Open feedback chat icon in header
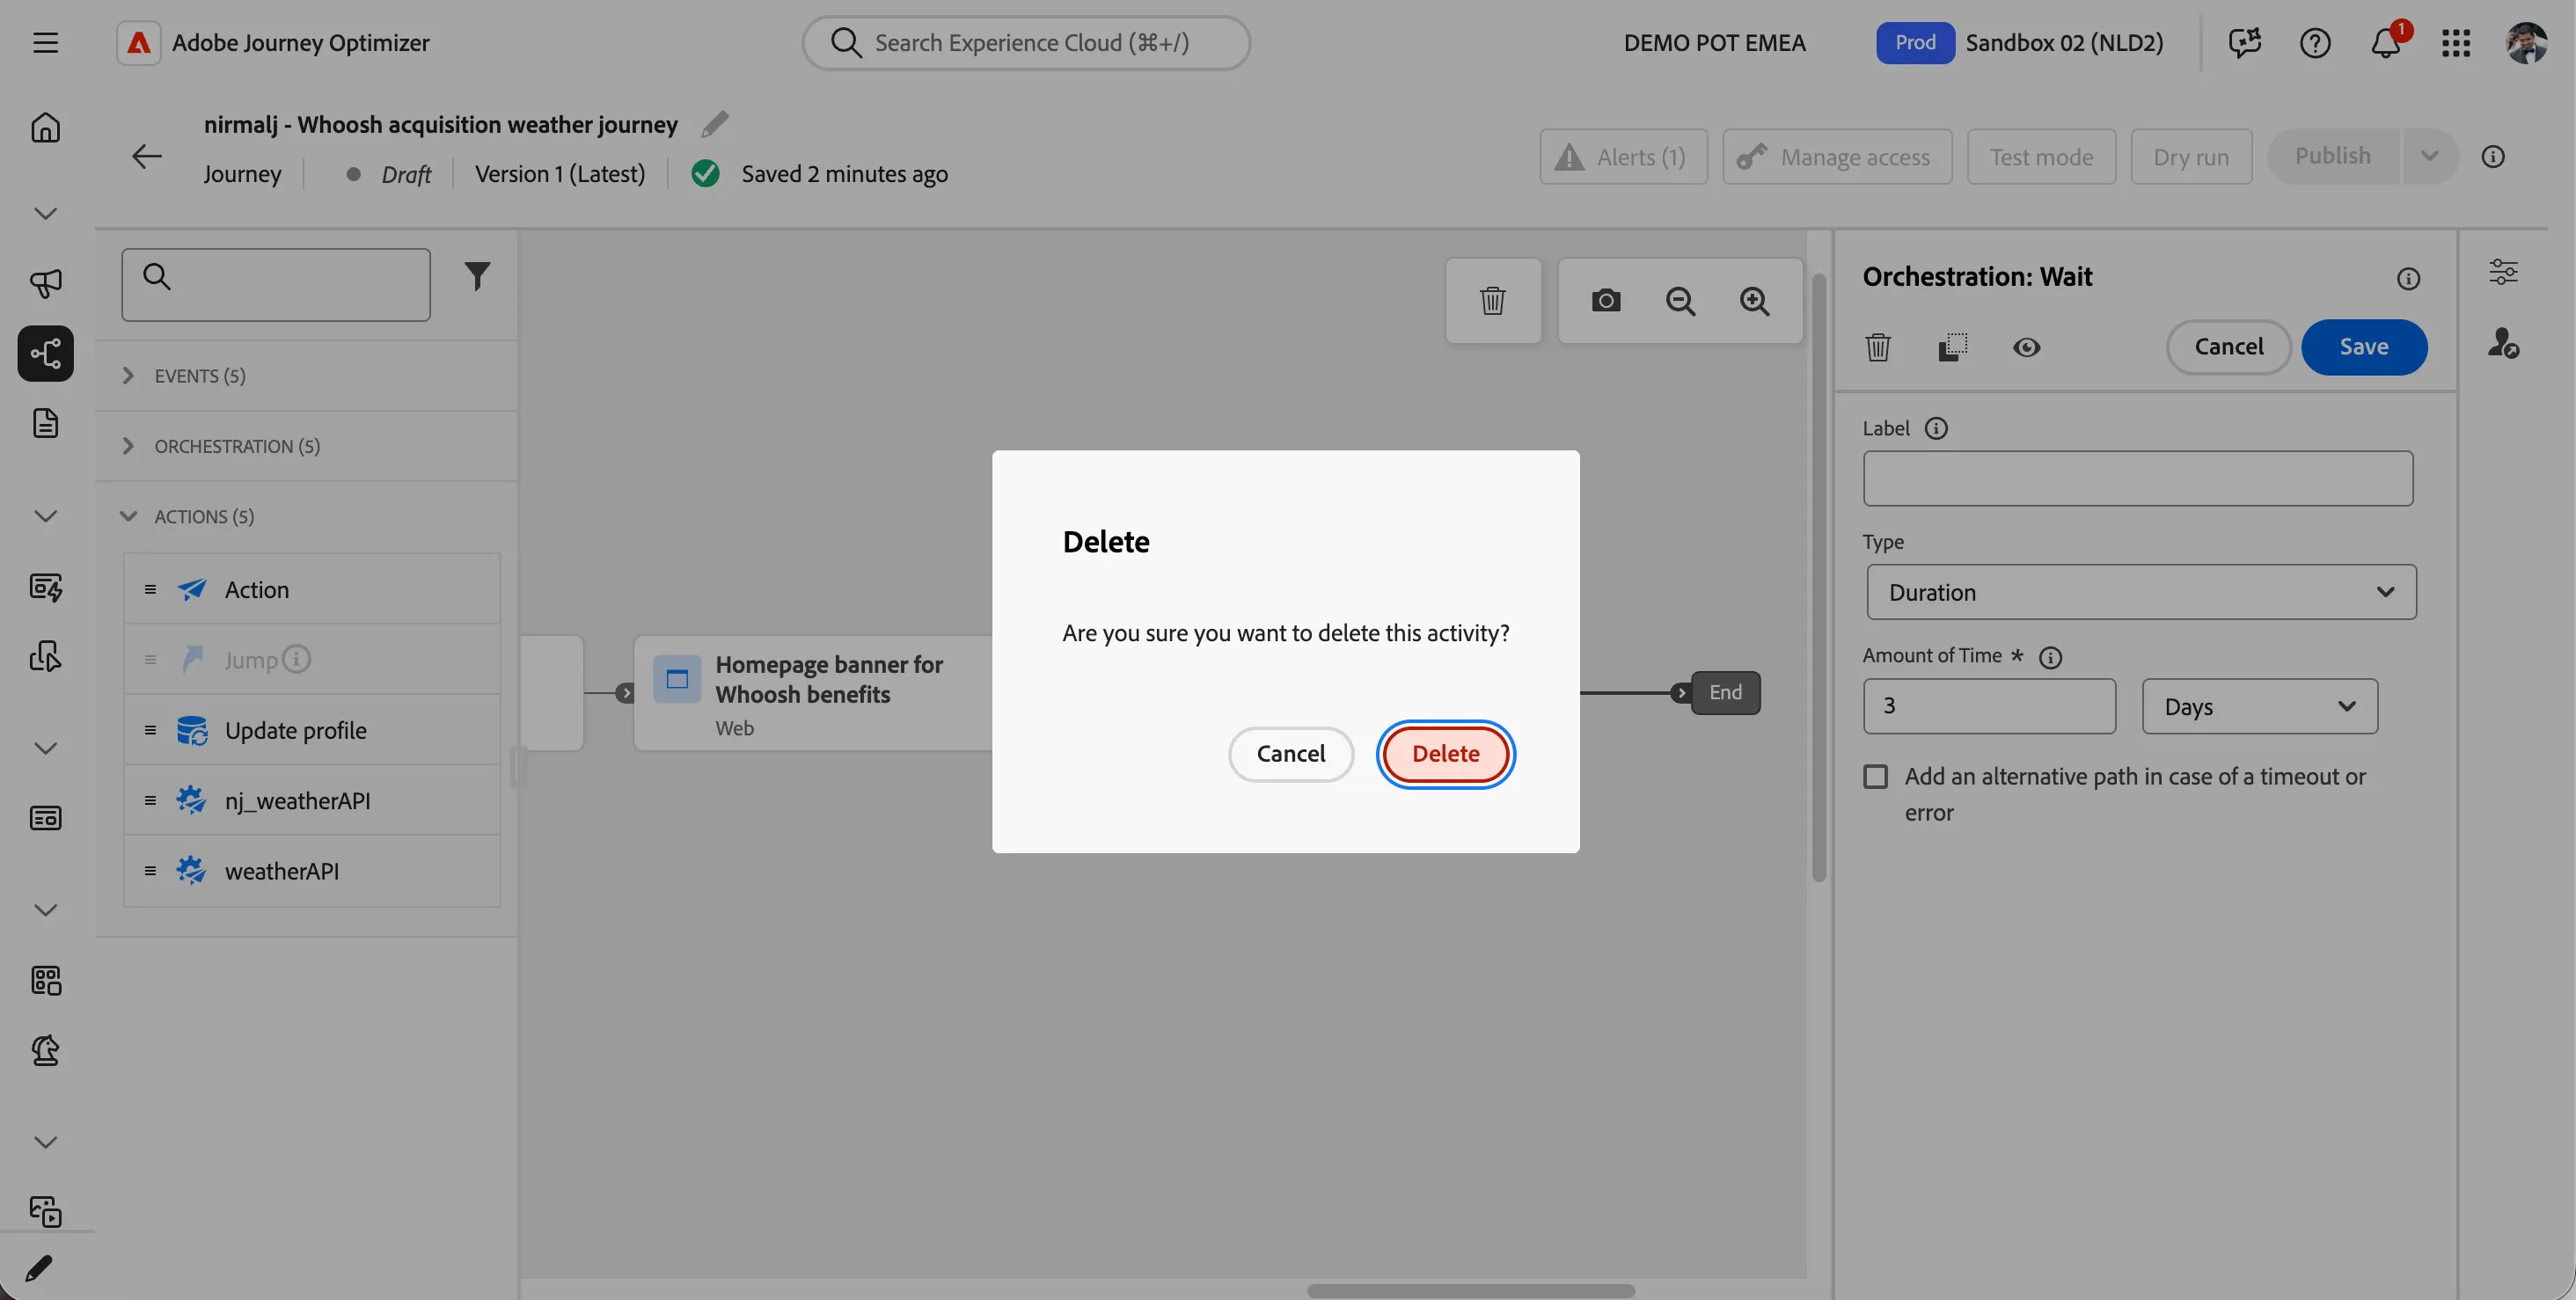 tap(2244, 43)
